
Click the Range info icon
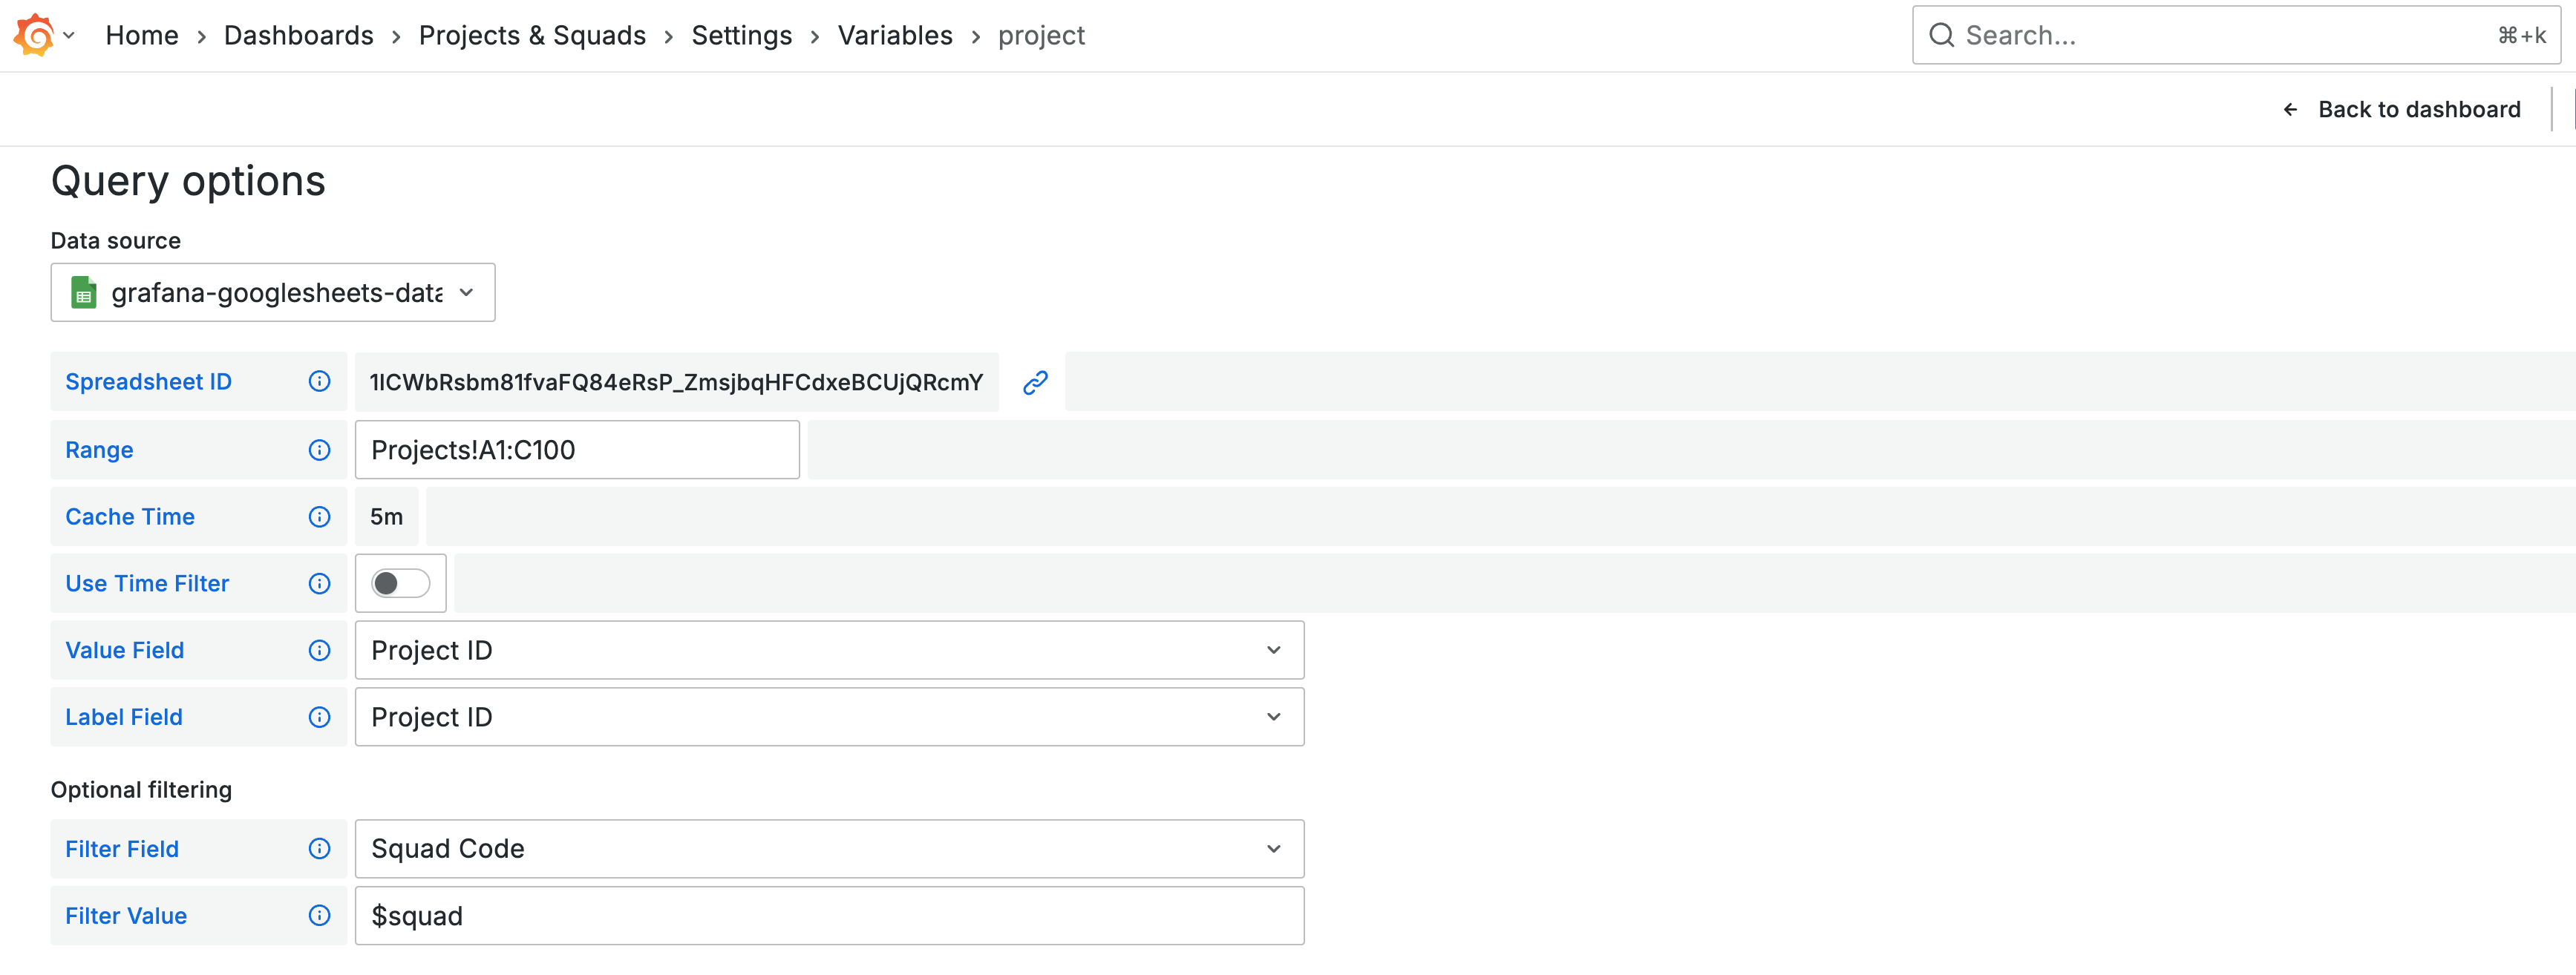pyautogui.click(x=319, y=449)
